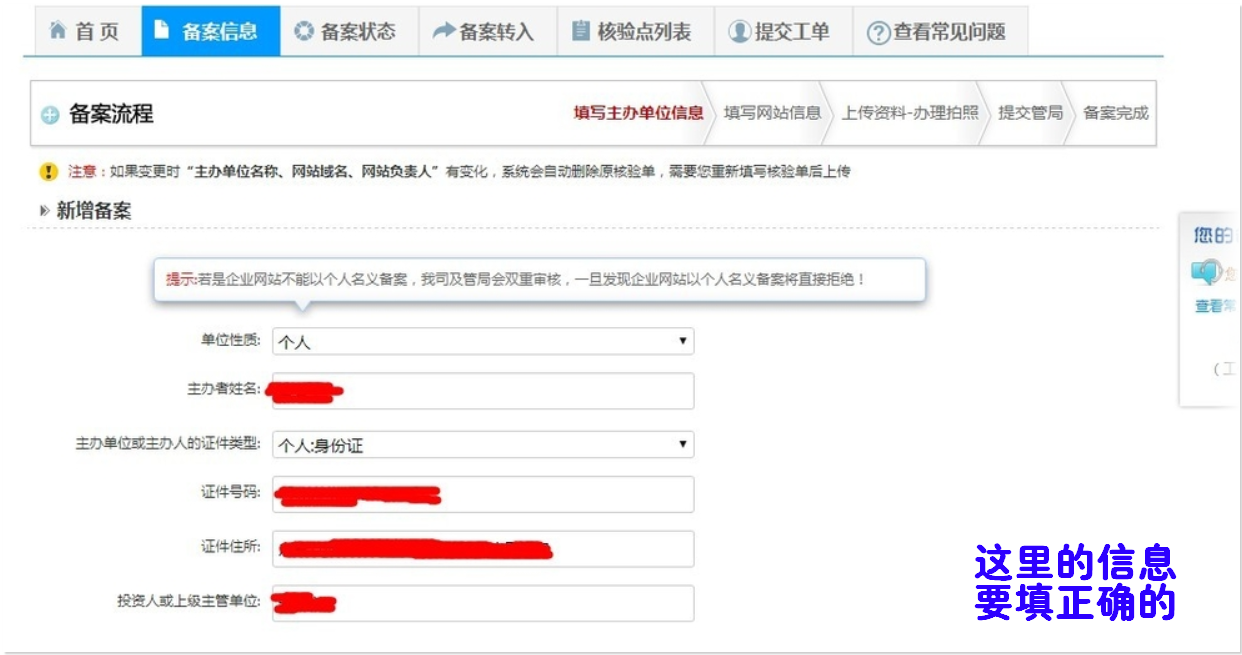Click the clipboard icon beside 核验点列表
The height and width of the screenshot is (655, 1242).
tap(580, 31)
